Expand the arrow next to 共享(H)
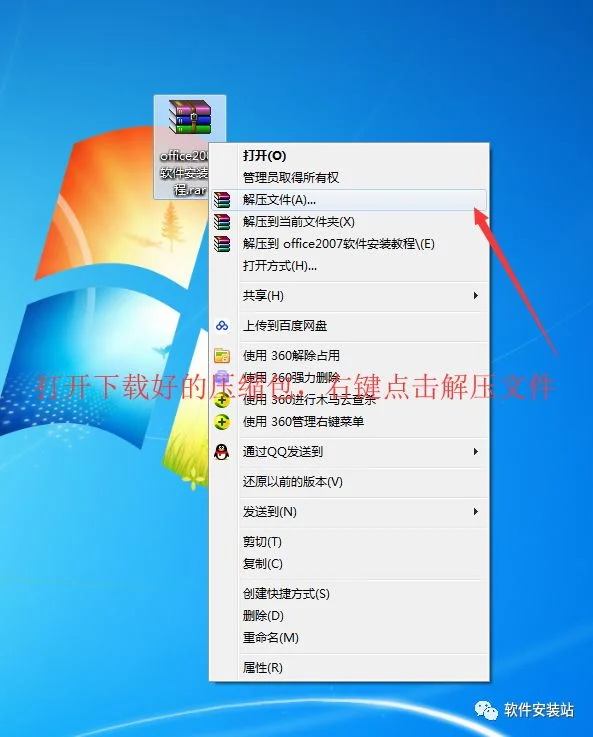The image size is (593, 737). tap(476, 296)
